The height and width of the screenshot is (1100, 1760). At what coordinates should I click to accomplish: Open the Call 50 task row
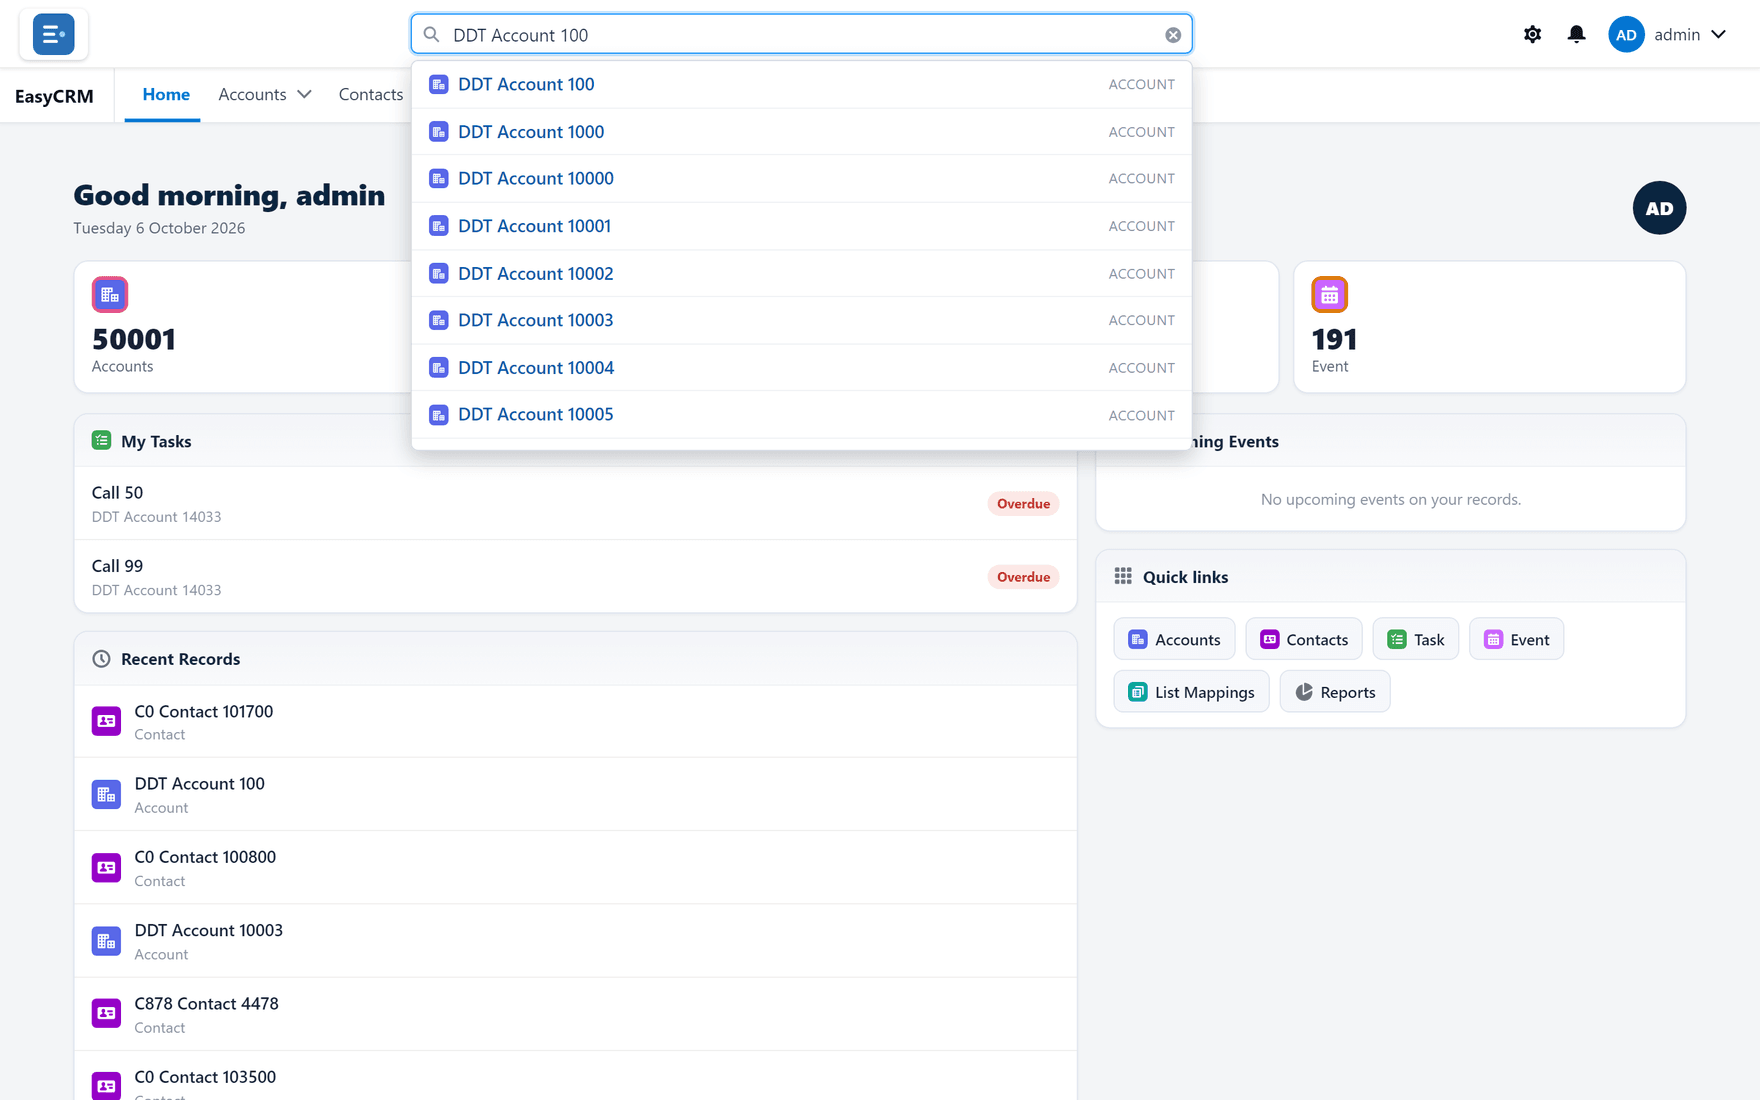tap(575, 503)
